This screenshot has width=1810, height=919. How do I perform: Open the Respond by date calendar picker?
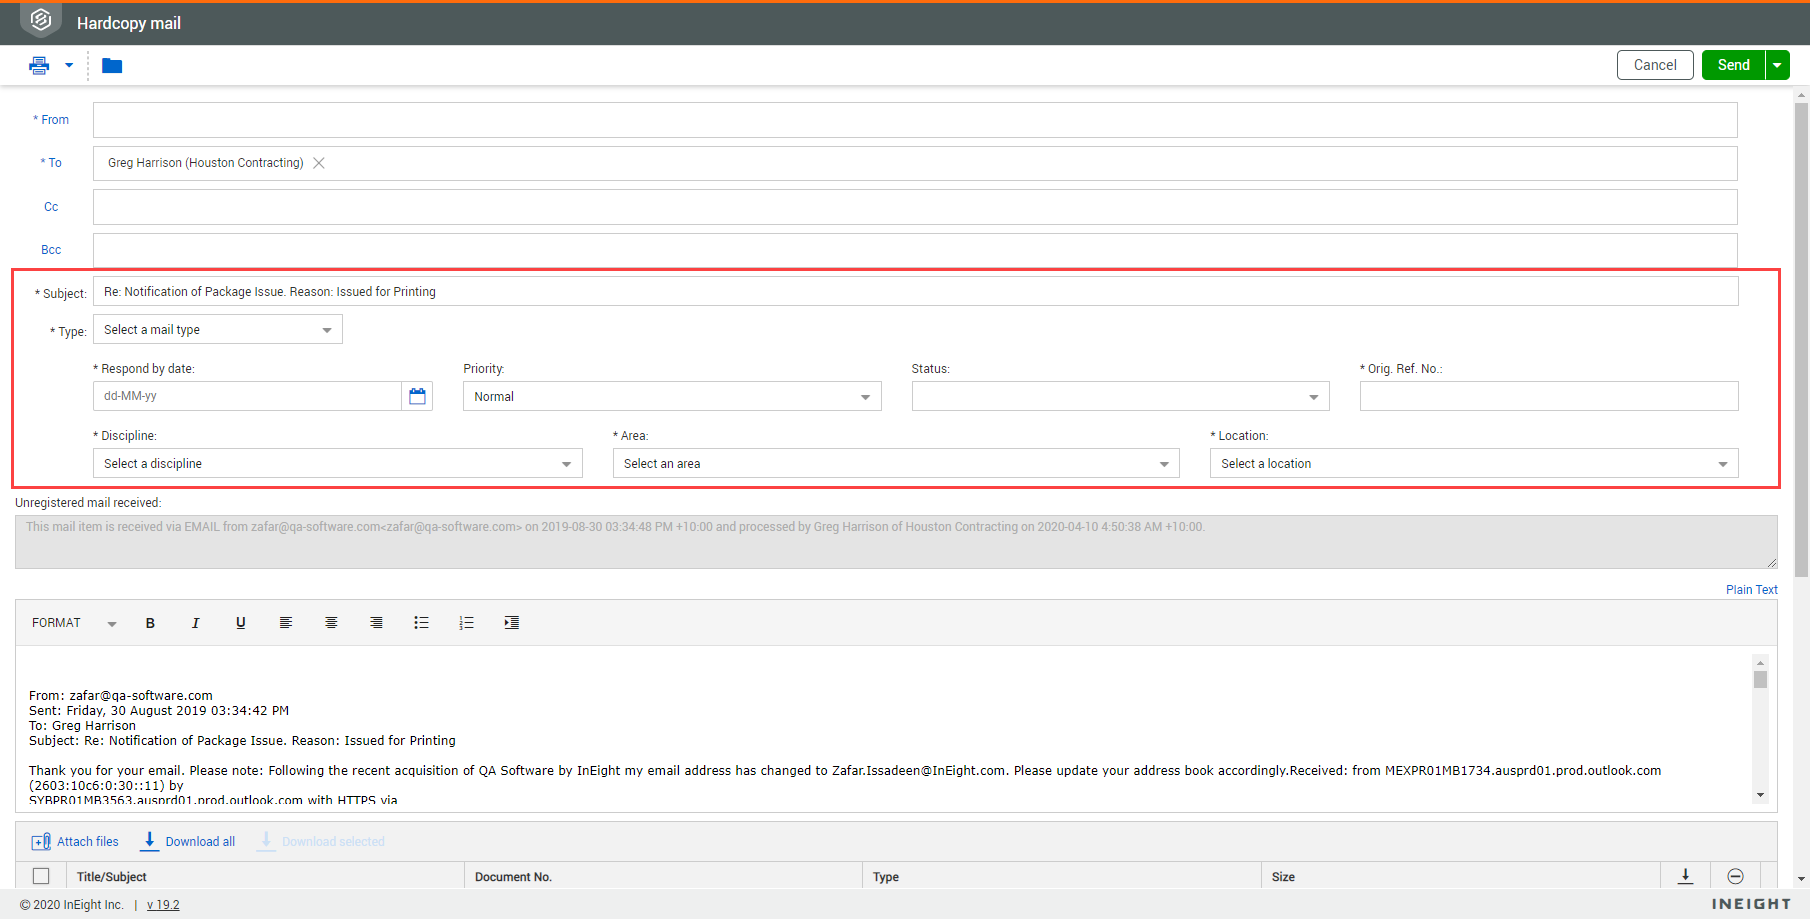coord(417,397)
